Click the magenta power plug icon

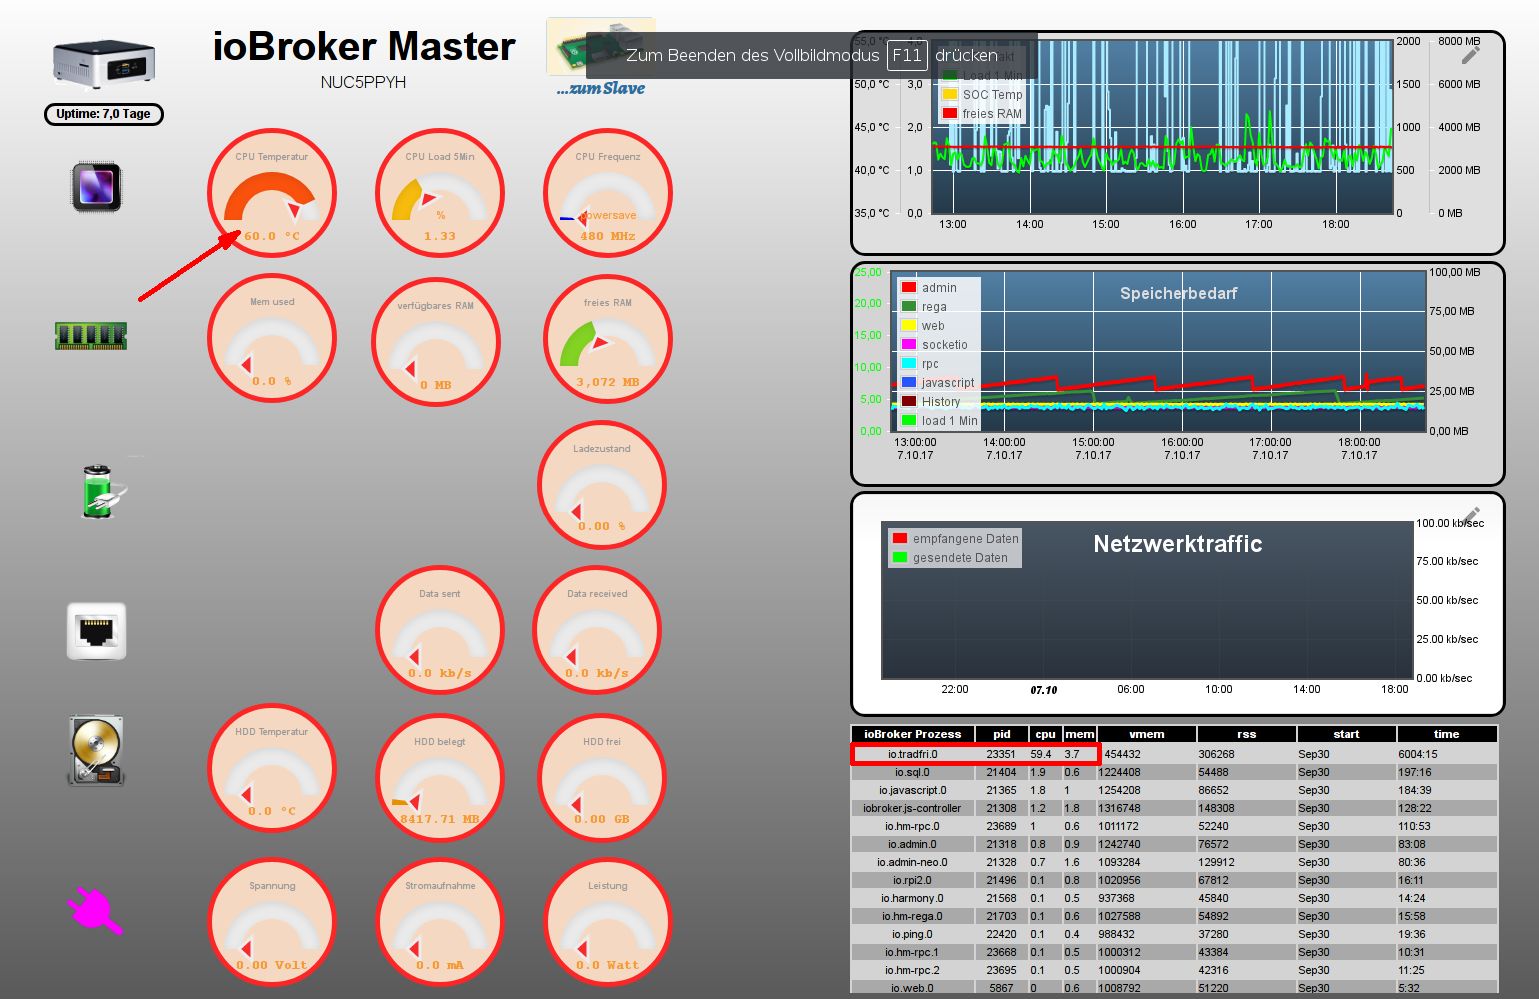point(94,911)
